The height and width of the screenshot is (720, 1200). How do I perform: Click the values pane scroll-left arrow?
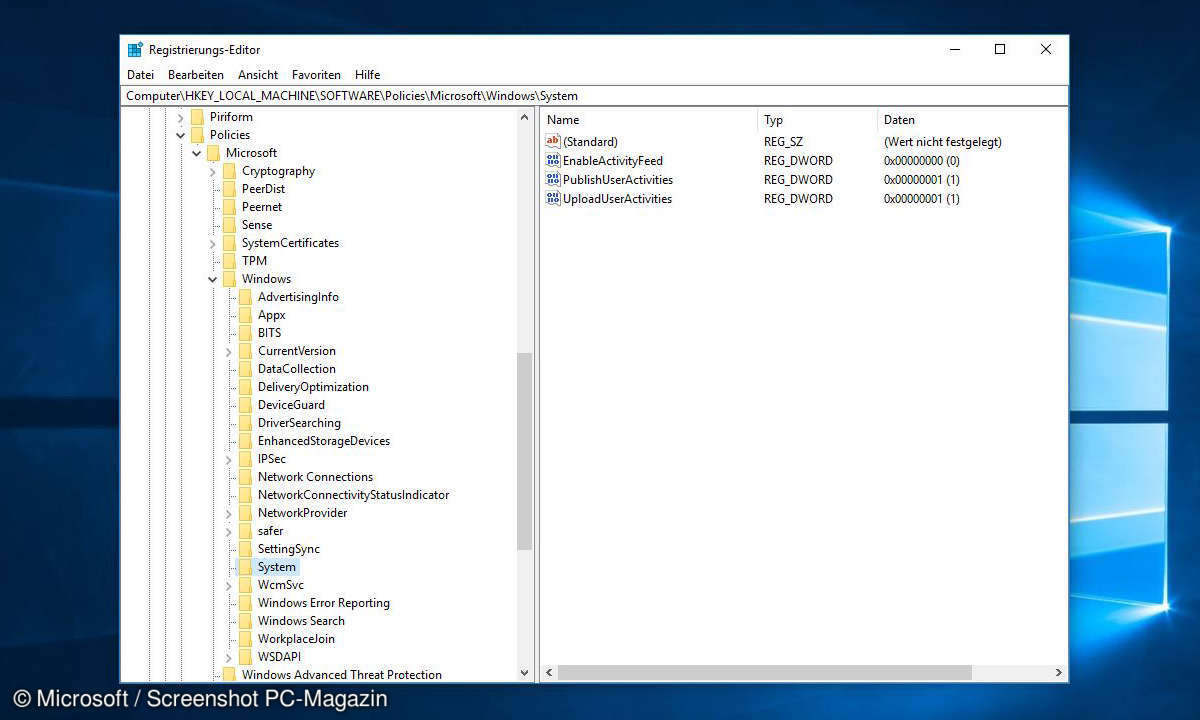coord(549,674)
